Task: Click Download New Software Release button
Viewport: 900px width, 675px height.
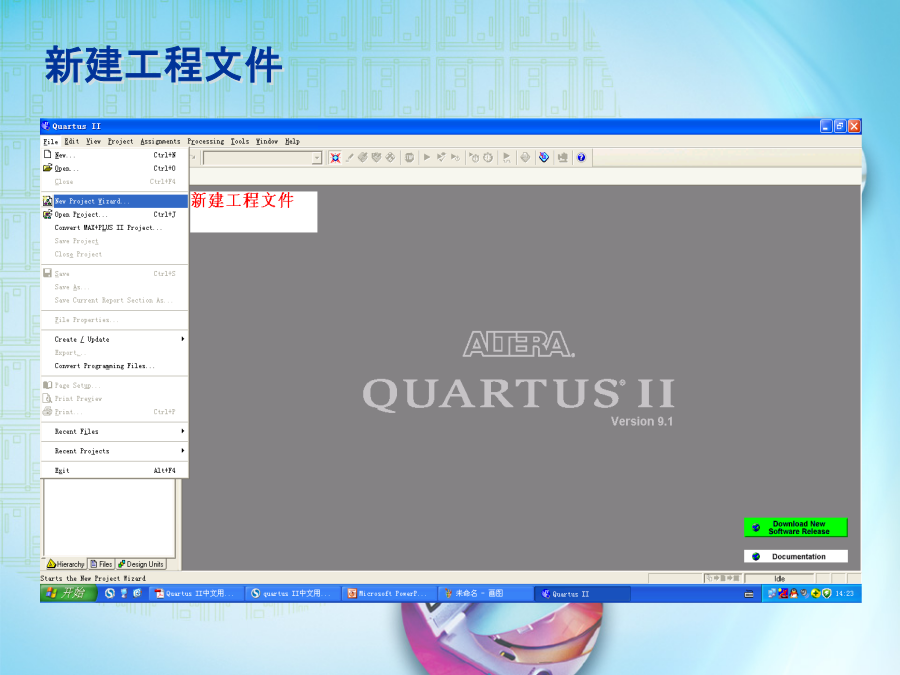Action: (x=796, y=527)
